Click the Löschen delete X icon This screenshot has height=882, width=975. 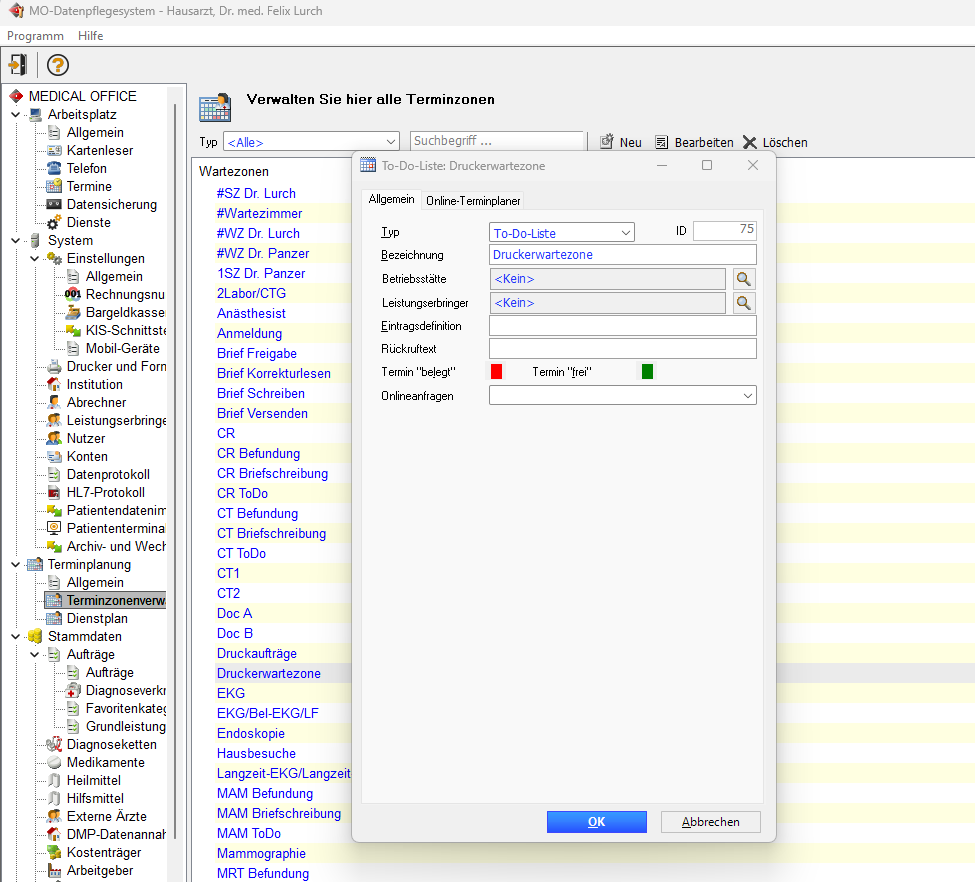(x=750, y=142)
